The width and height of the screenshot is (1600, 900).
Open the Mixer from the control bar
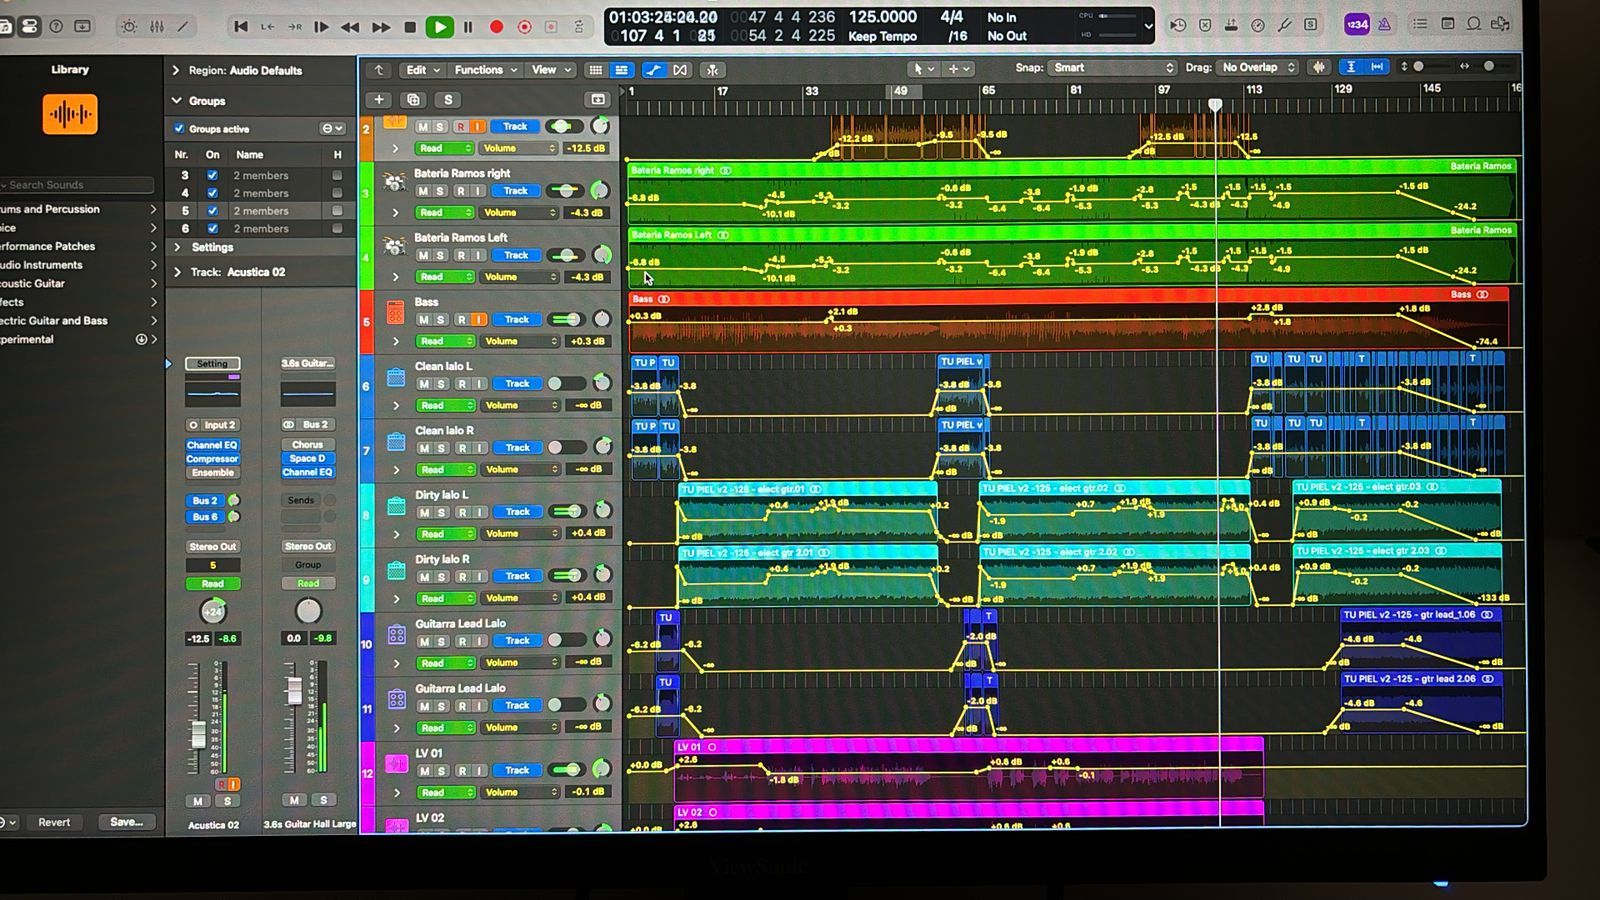(157, 27)
